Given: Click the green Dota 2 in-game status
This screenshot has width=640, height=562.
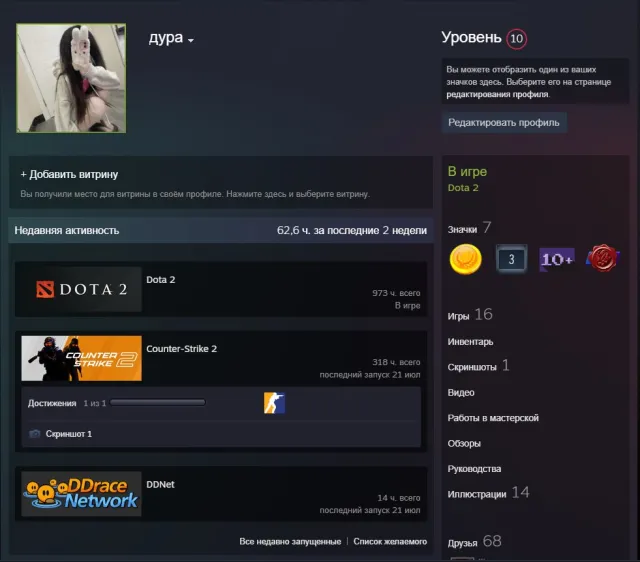Looking at the screenshot, I should (x=463, y=188).
